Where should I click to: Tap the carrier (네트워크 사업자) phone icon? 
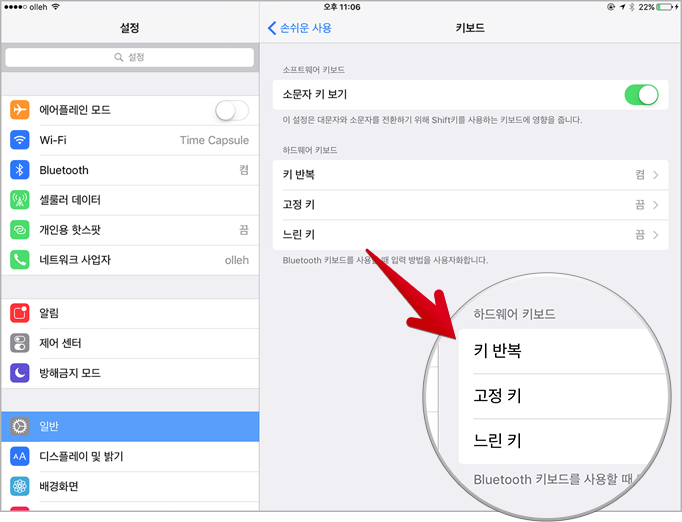[20, 260]
